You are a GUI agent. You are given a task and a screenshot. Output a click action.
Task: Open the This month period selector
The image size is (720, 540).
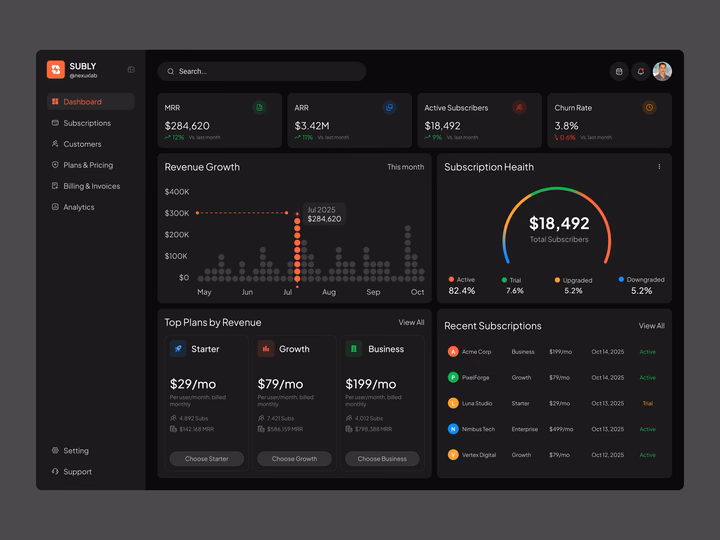click(x=405, y=167)
